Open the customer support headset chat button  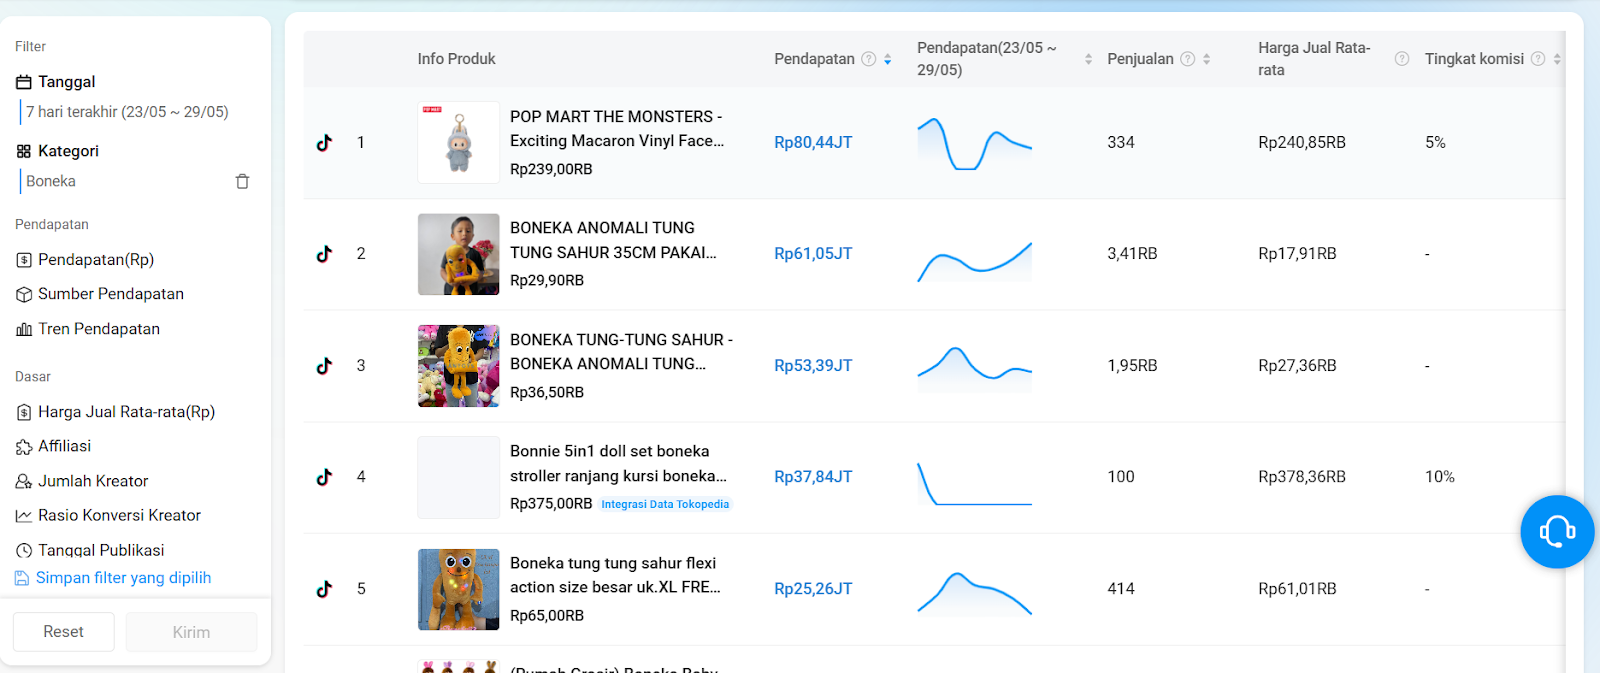point(1557,531)
